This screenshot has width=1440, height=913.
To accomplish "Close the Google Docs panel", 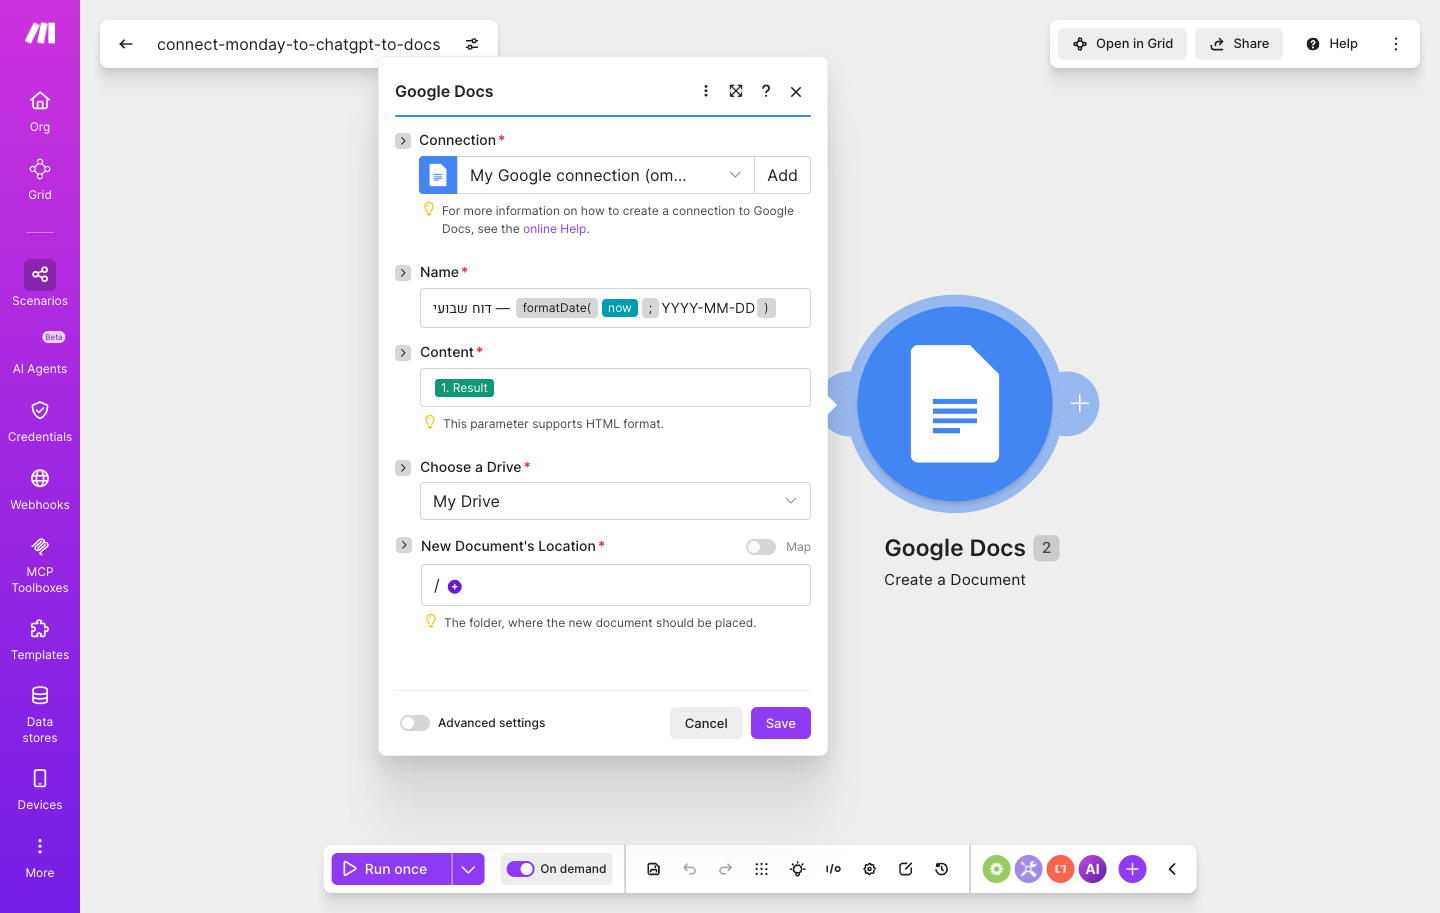I will (x=796, y=91).
